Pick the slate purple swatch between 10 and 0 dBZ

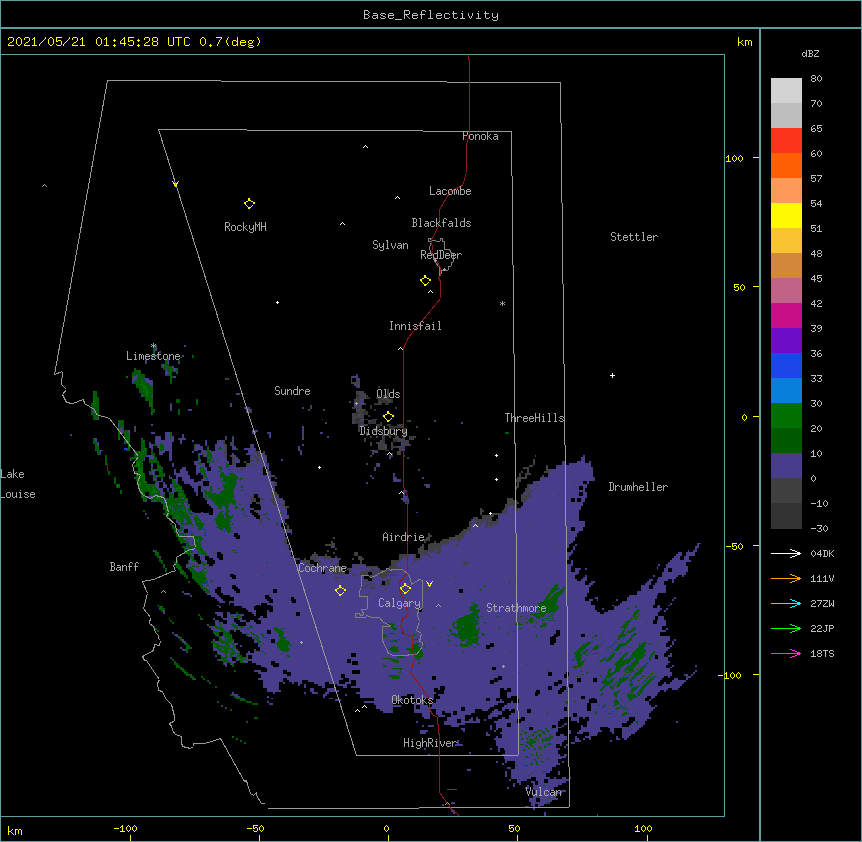click(x=786, y=466)
